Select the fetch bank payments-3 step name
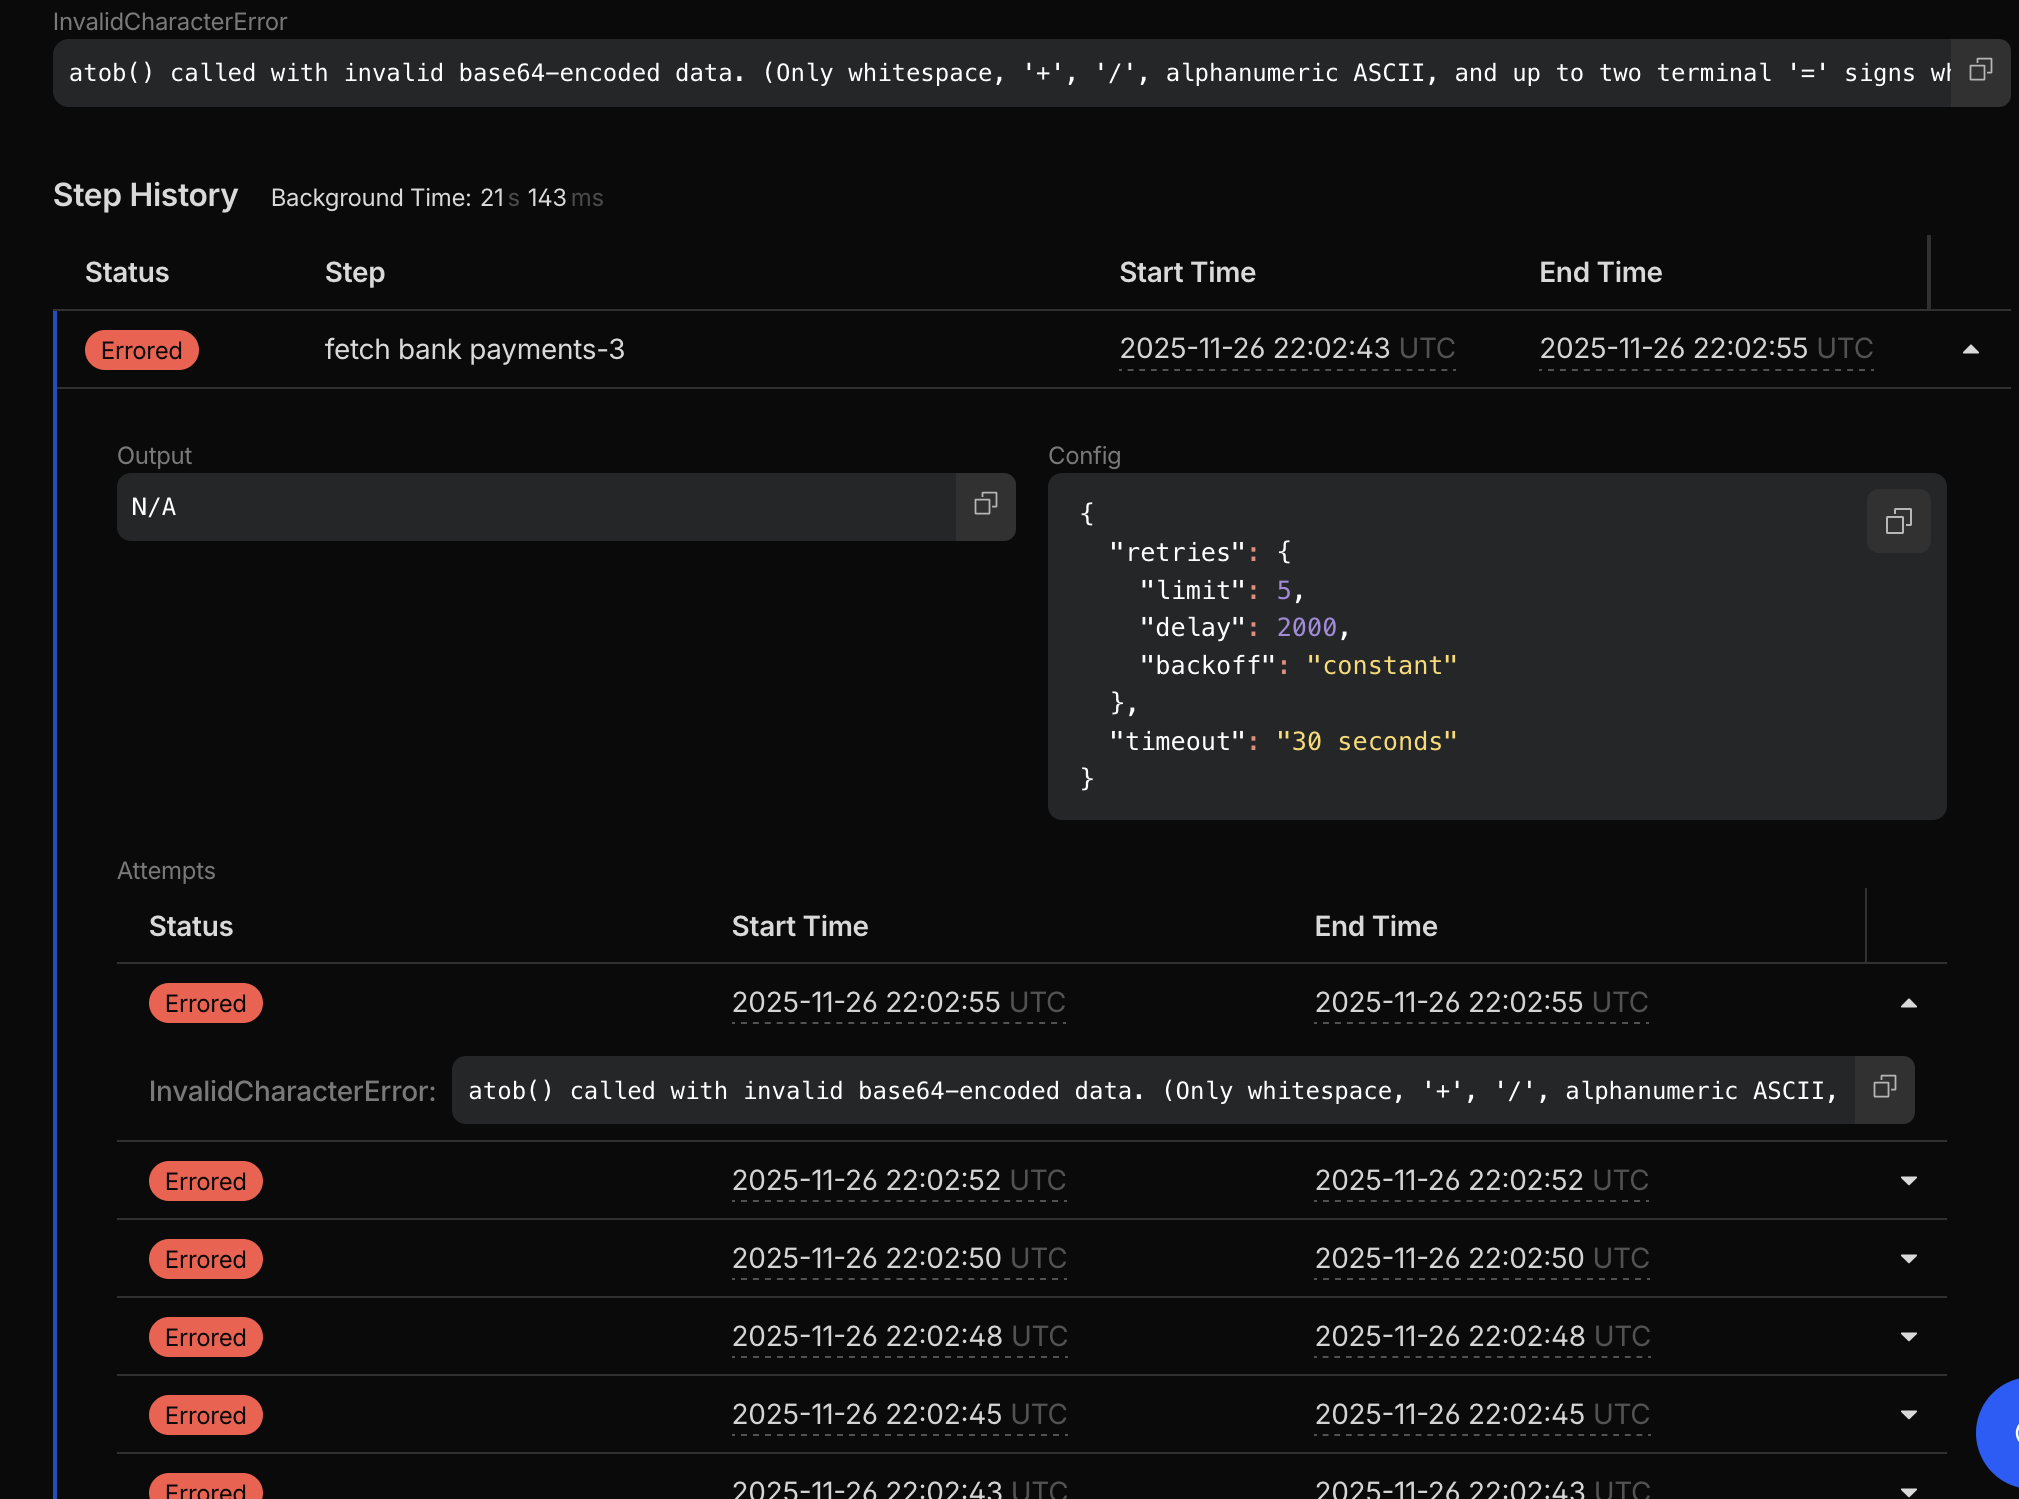 (474, 349)
